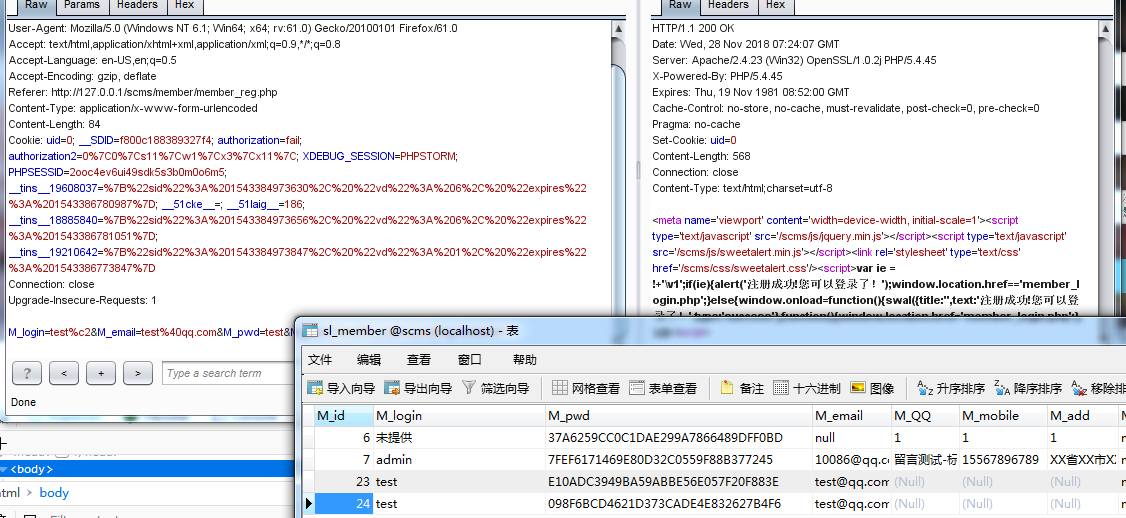Select the M_id cell with value 23
Screen dimensions: 1126x518
[x=344, y=481]
